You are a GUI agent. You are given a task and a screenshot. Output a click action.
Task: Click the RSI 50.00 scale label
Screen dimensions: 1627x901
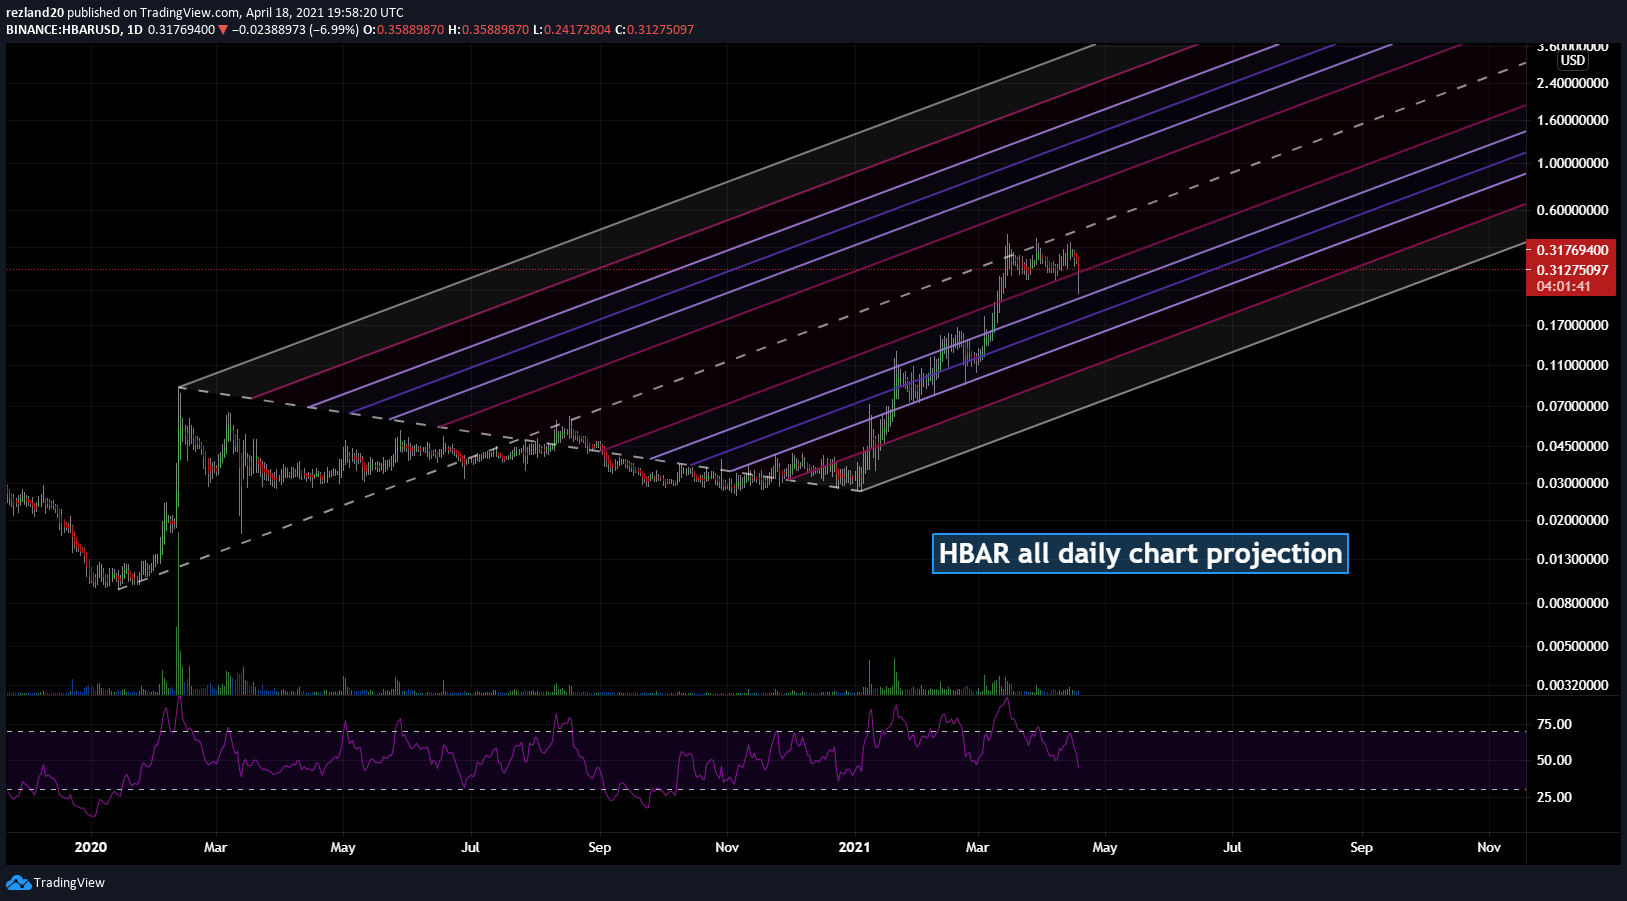[1554, 760]
